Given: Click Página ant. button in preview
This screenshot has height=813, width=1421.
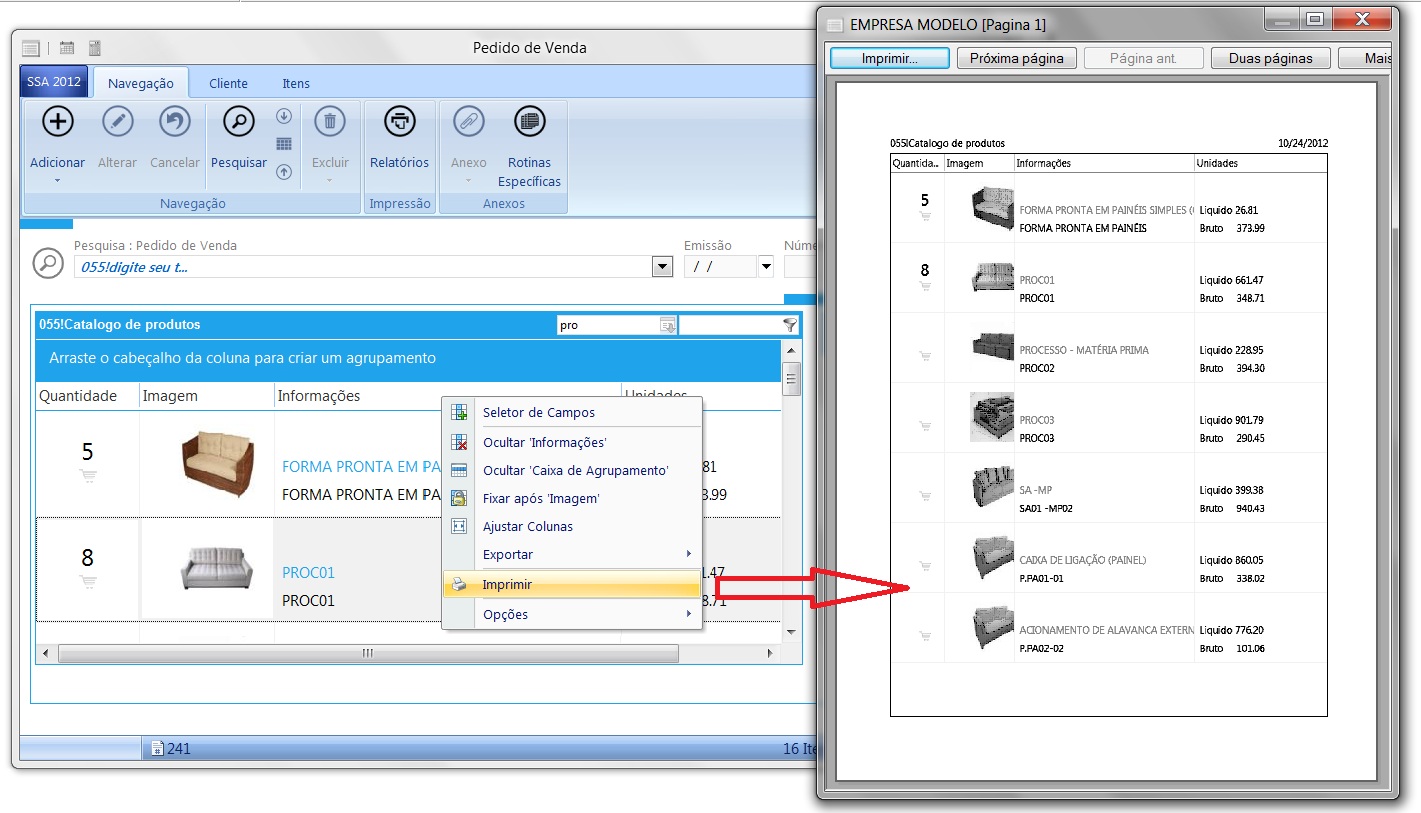Looking at the screenshot, I should [x=1143, y=58].
